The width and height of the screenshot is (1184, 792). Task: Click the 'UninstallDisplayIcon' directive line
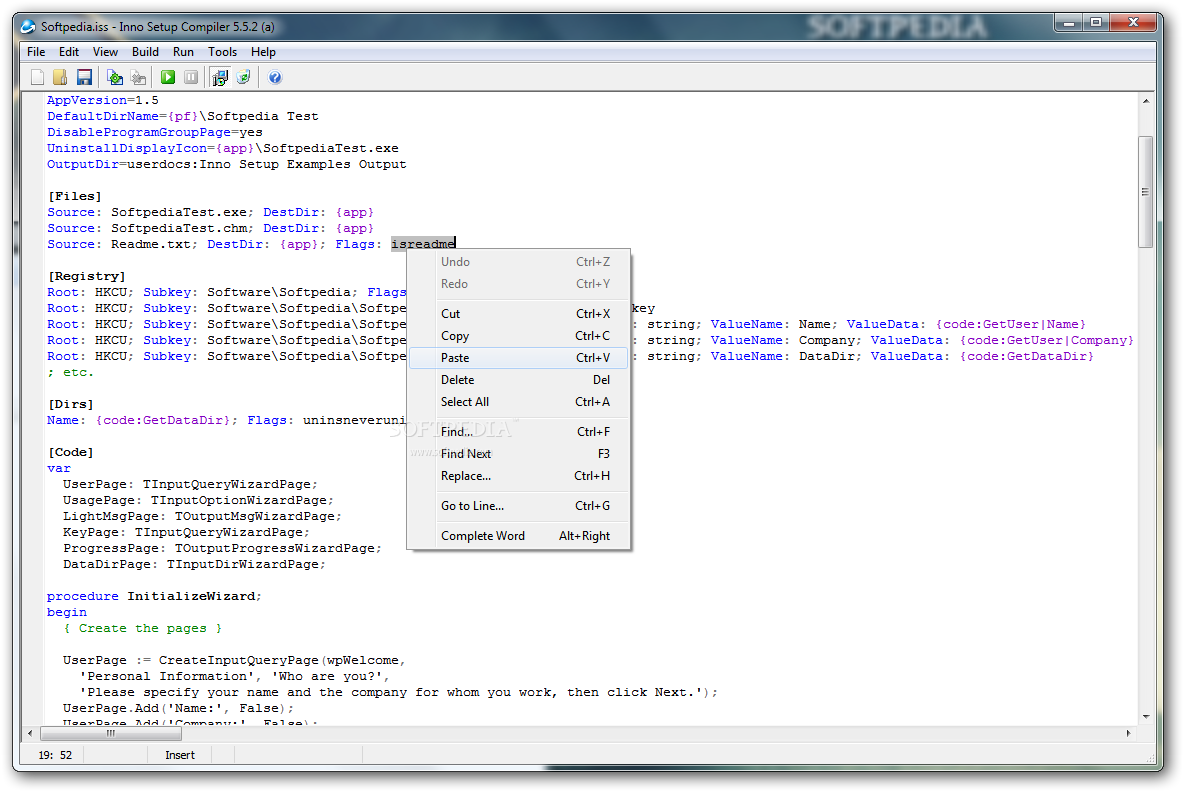[x=223, y=149]
